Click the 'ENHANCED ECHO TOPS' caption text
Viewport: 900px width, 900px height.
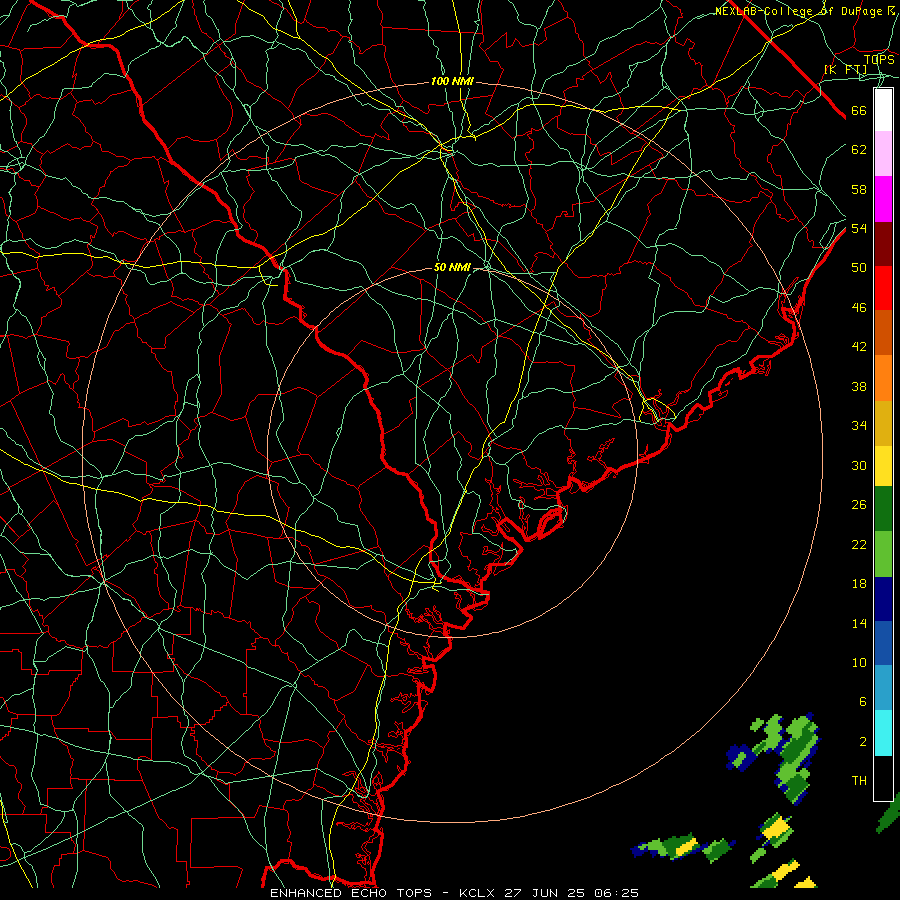click(351, 893)
